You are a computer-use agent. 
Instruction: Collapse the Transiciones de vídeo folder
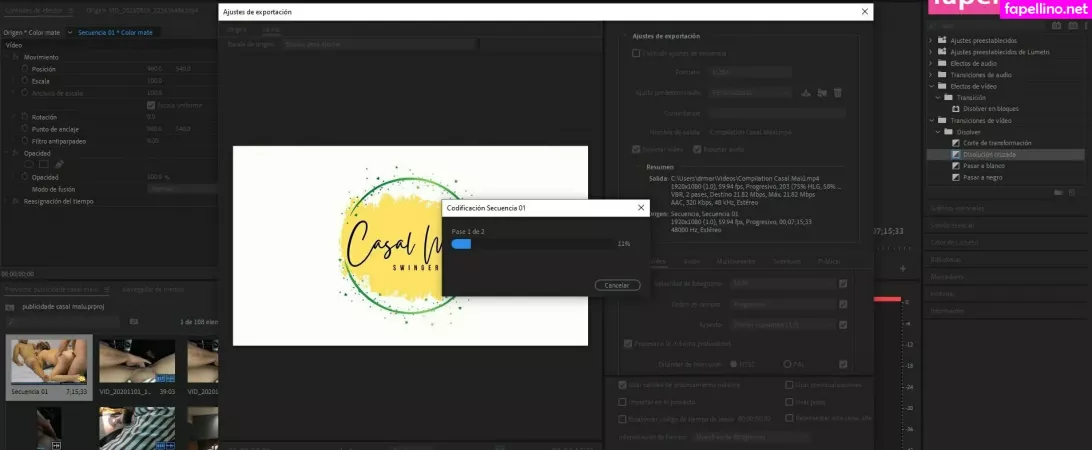930,121
